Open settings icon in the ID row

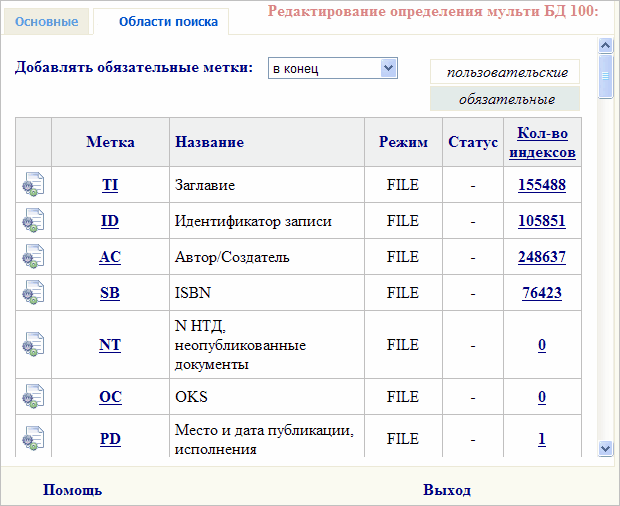(33, 220)
